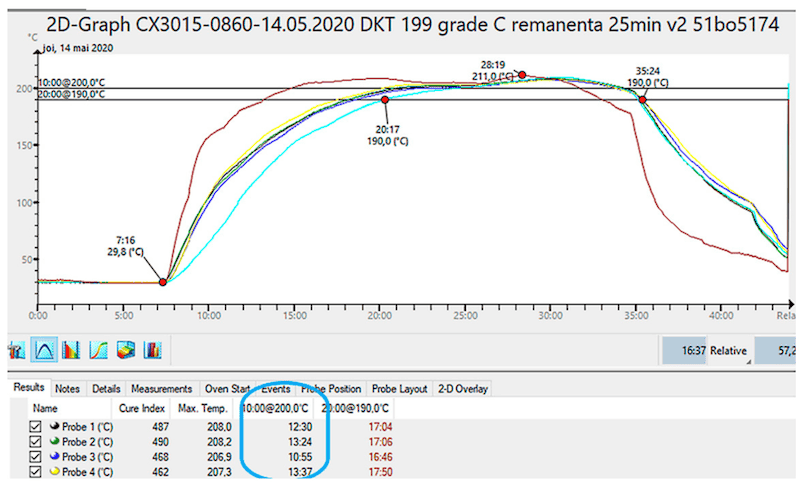The height and width of the screenshot is (486, 800).
Task: Click the red time value 17:50
Action: pyautogui.click(x=380, y=473)
